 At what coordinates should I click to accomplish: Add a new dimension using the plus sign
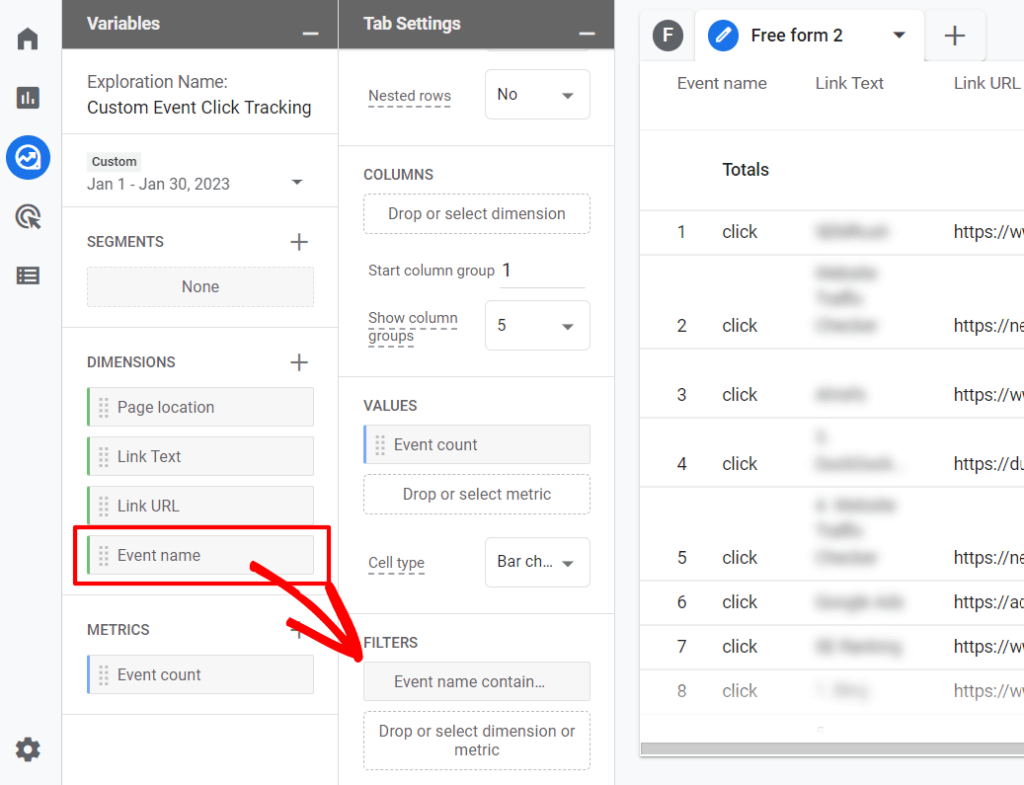pos(298,362)
